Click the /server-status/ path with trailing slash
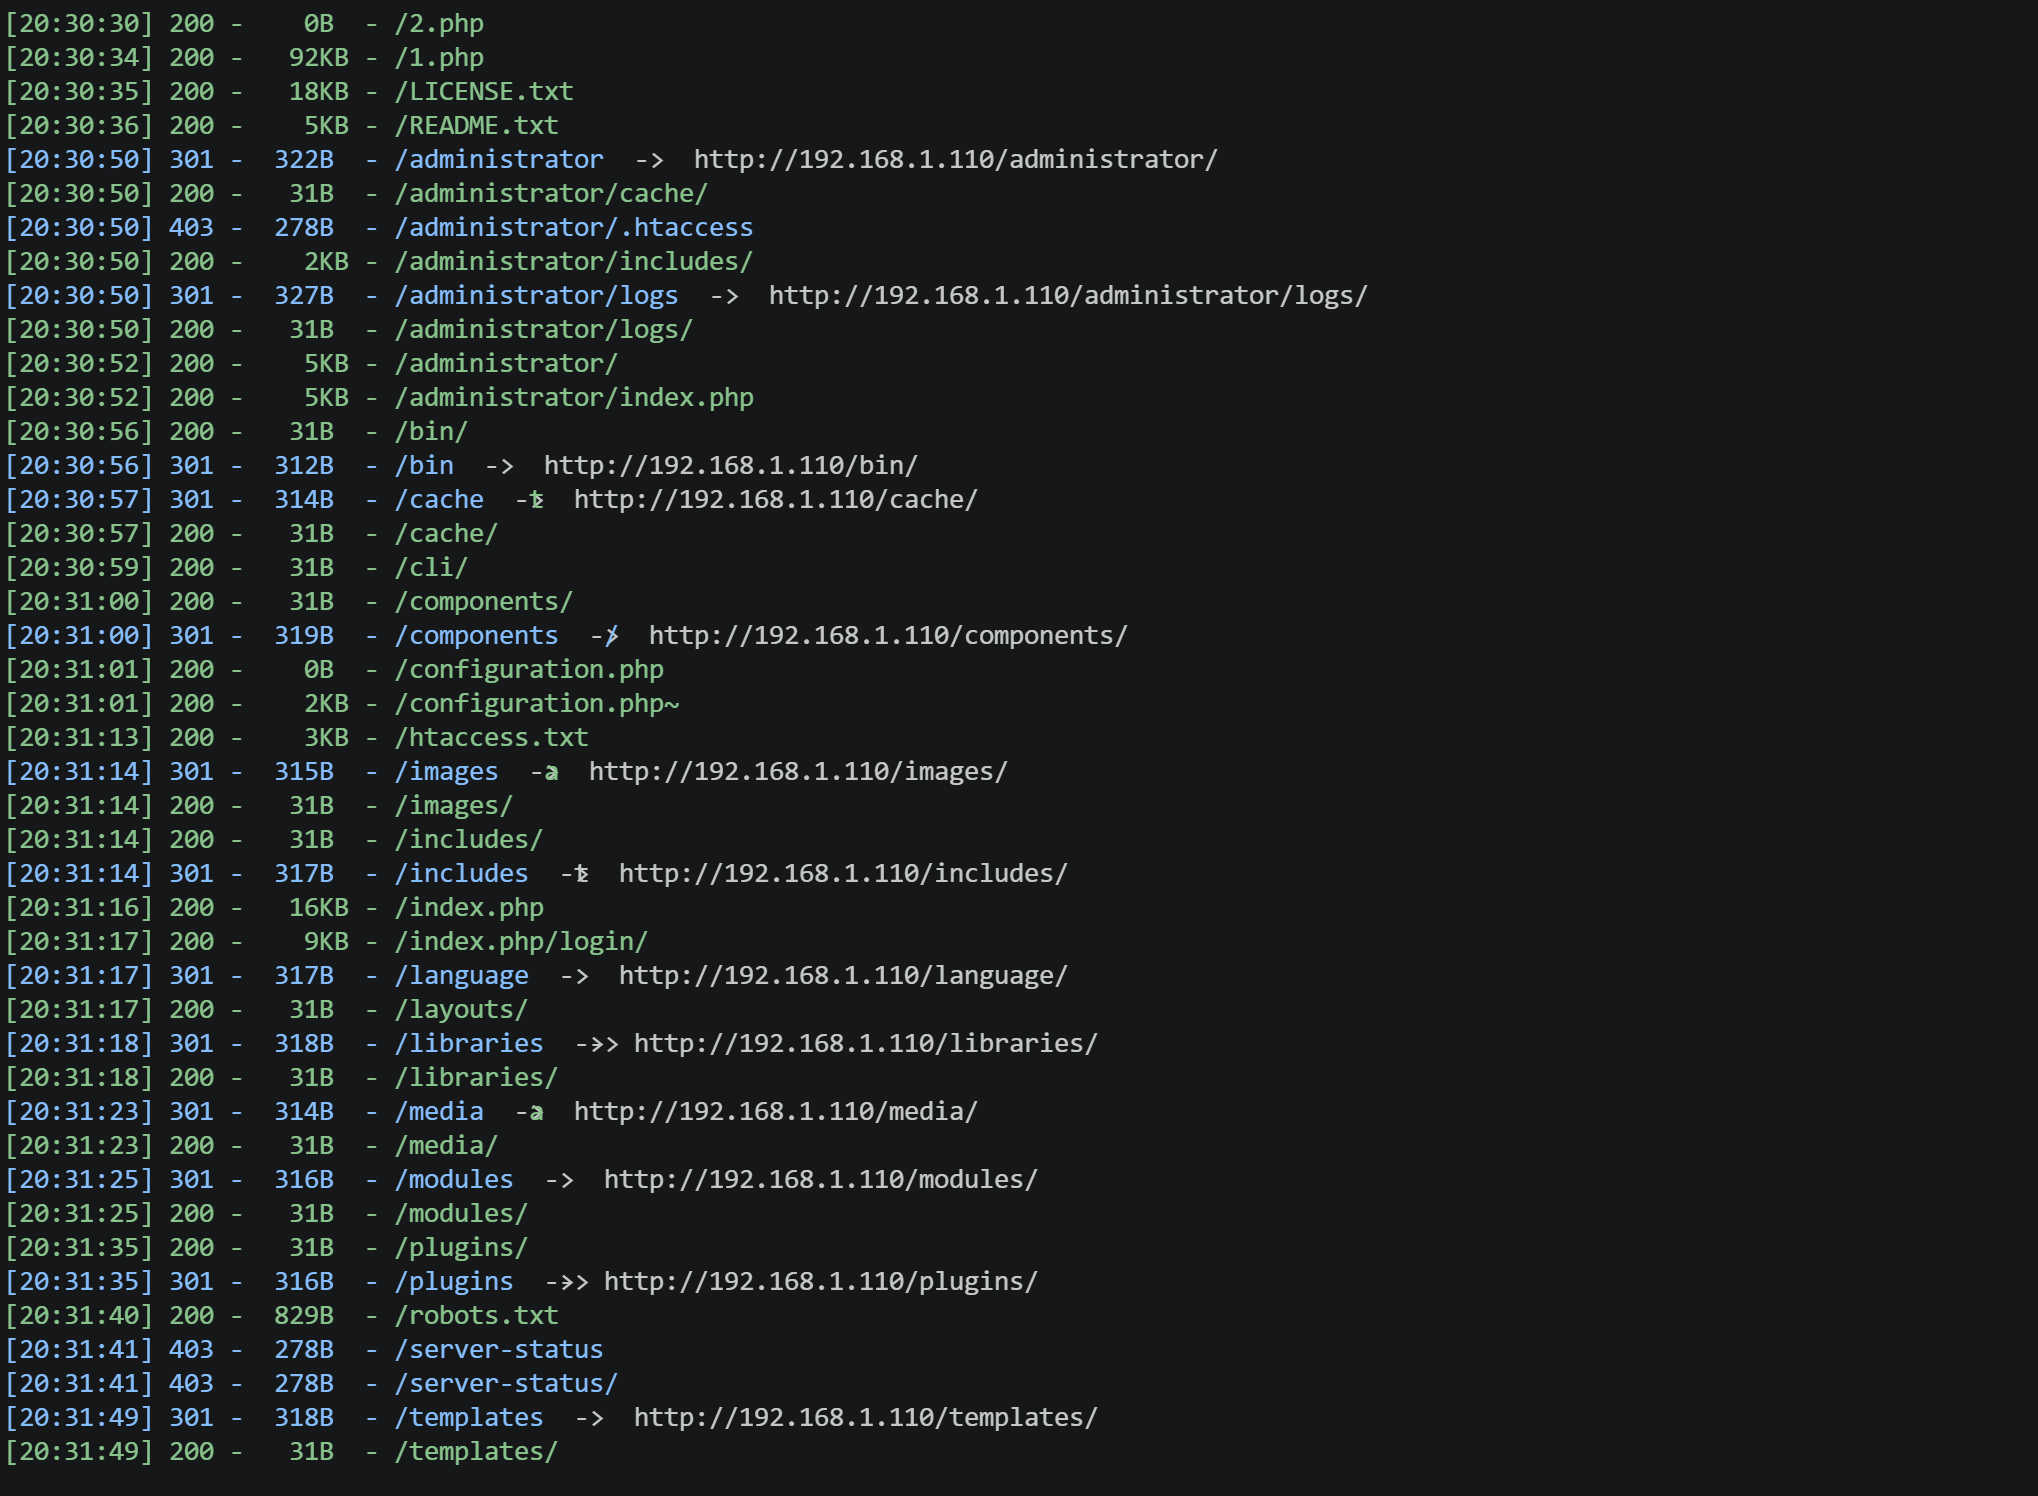This screenshot has width=2038, height=1496. [x=506, y=1384]
